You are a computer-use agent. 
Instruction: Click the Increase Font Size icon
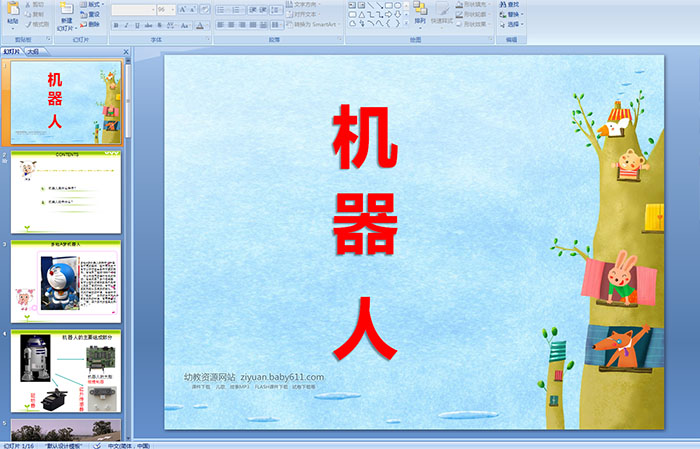click(182, 9)
